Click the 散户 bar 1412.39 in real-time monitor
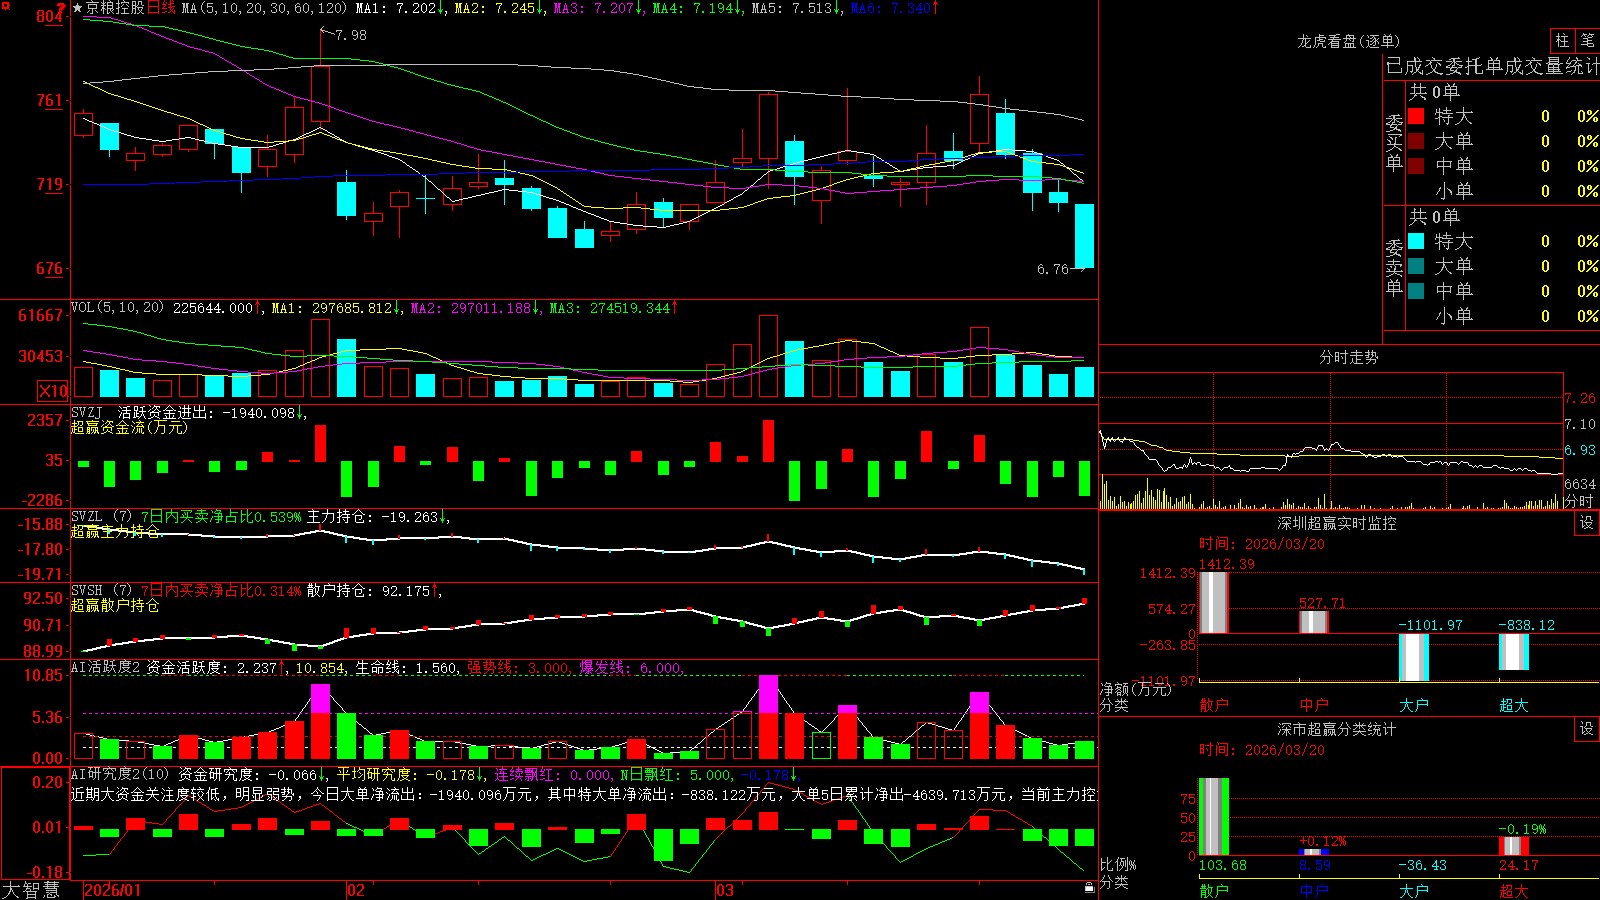 coord(1214,602)
